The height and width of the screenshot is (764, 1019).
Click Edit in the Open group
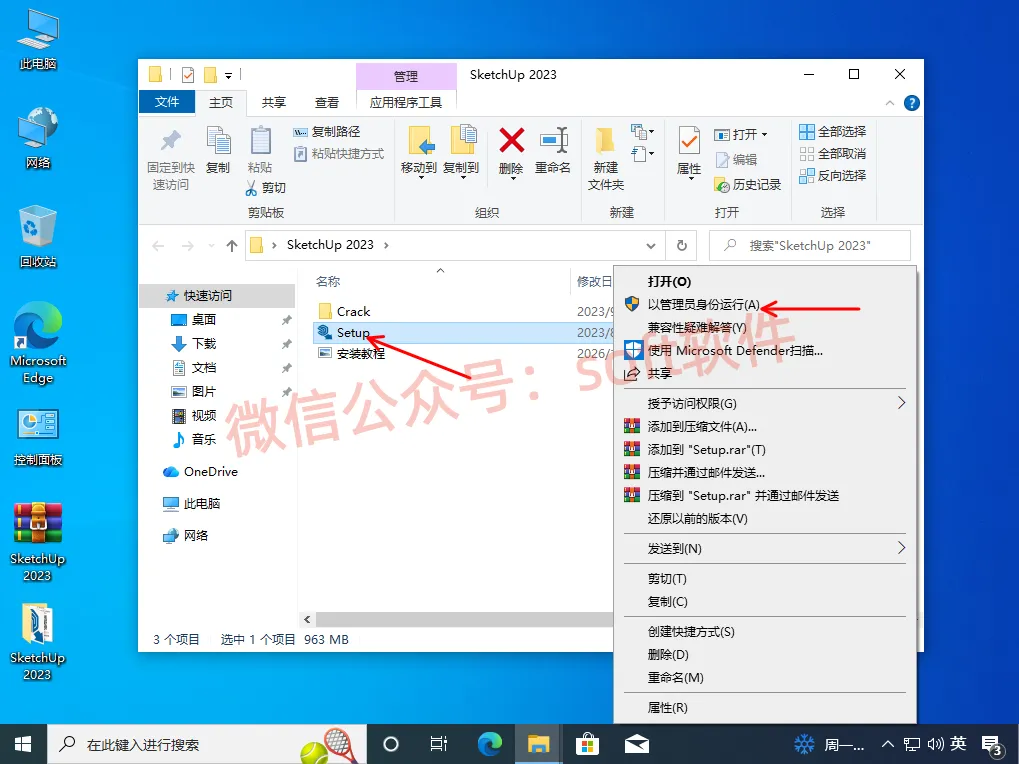(x=736, y=160)
